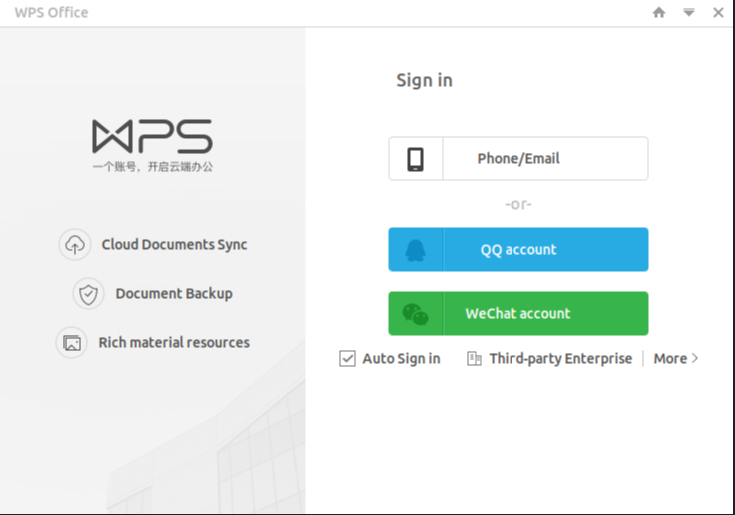The image size is (735, 515).
Task: Select the Rich material resources text
Action: click(x=174, y=343)
